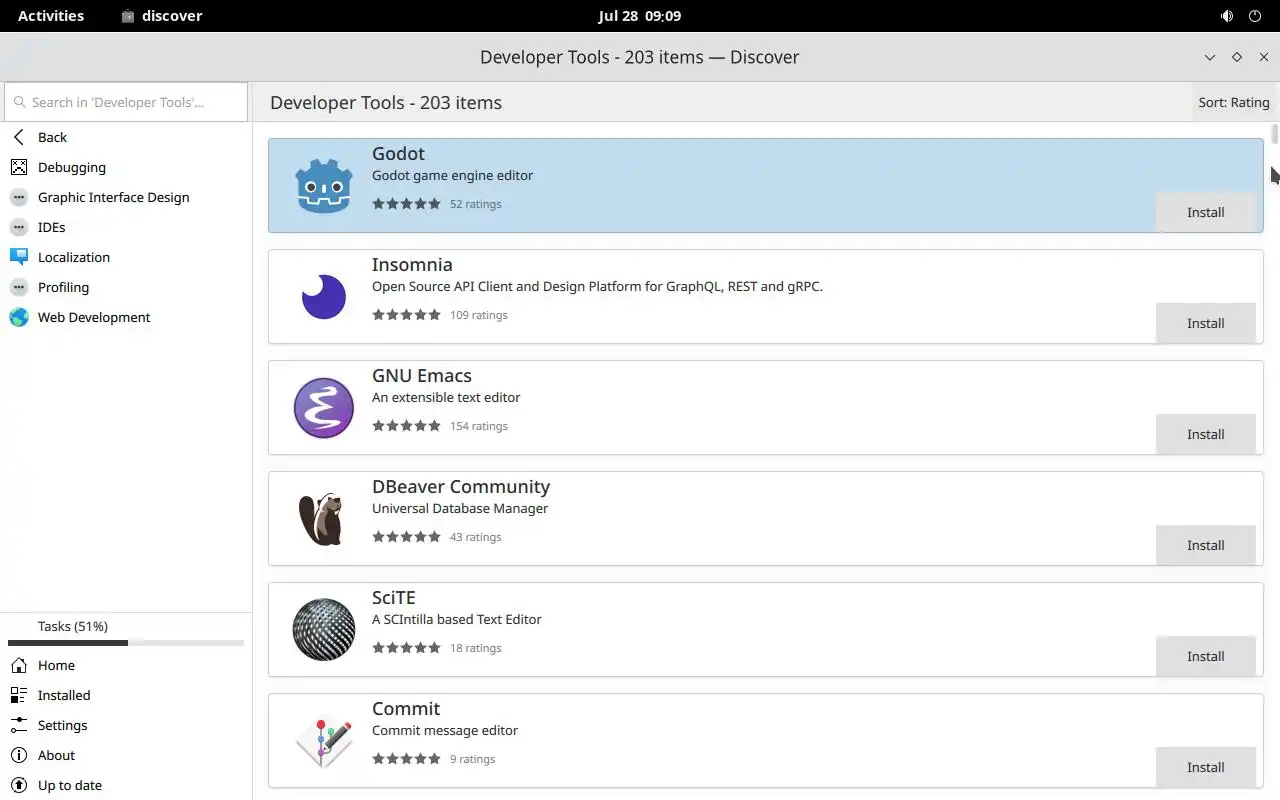Click the 'A SCIntilla based Text Editor' text

pyautogui.click(x=457, y=619)
